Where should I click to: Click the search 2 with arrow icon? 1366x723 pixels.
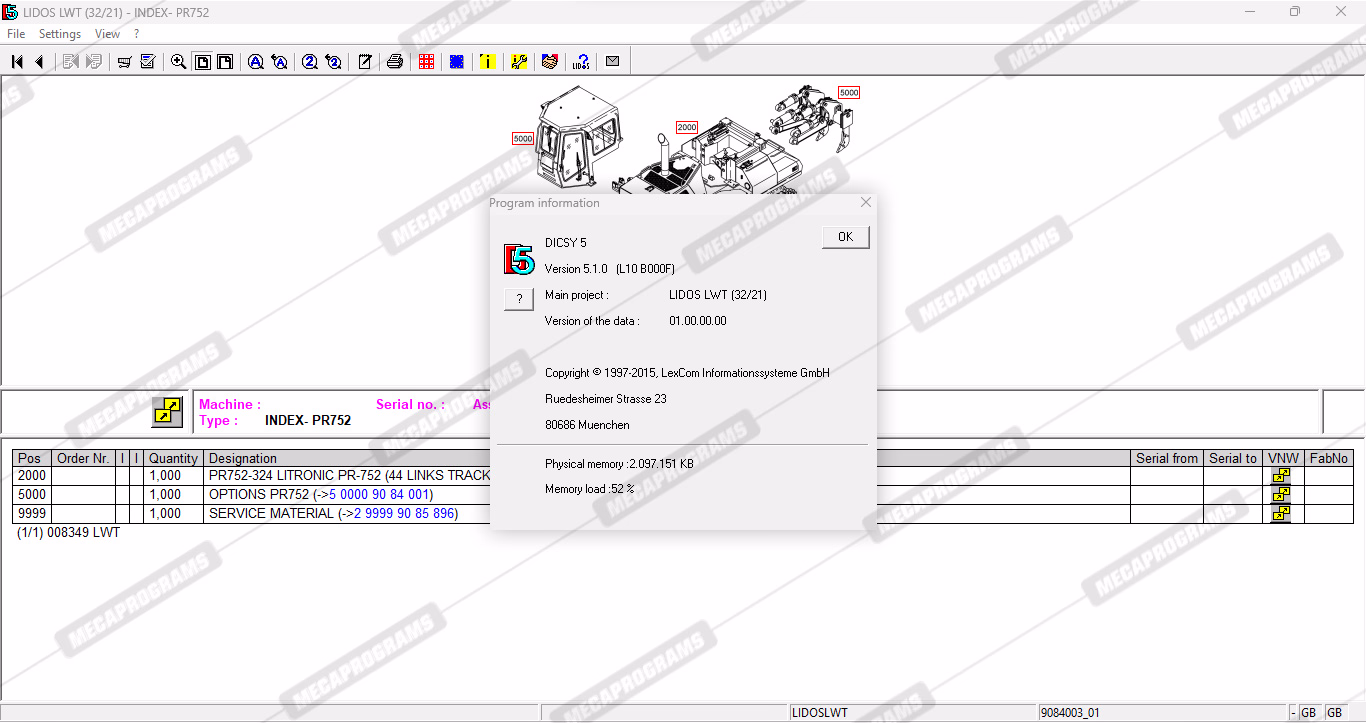[333, 62]
